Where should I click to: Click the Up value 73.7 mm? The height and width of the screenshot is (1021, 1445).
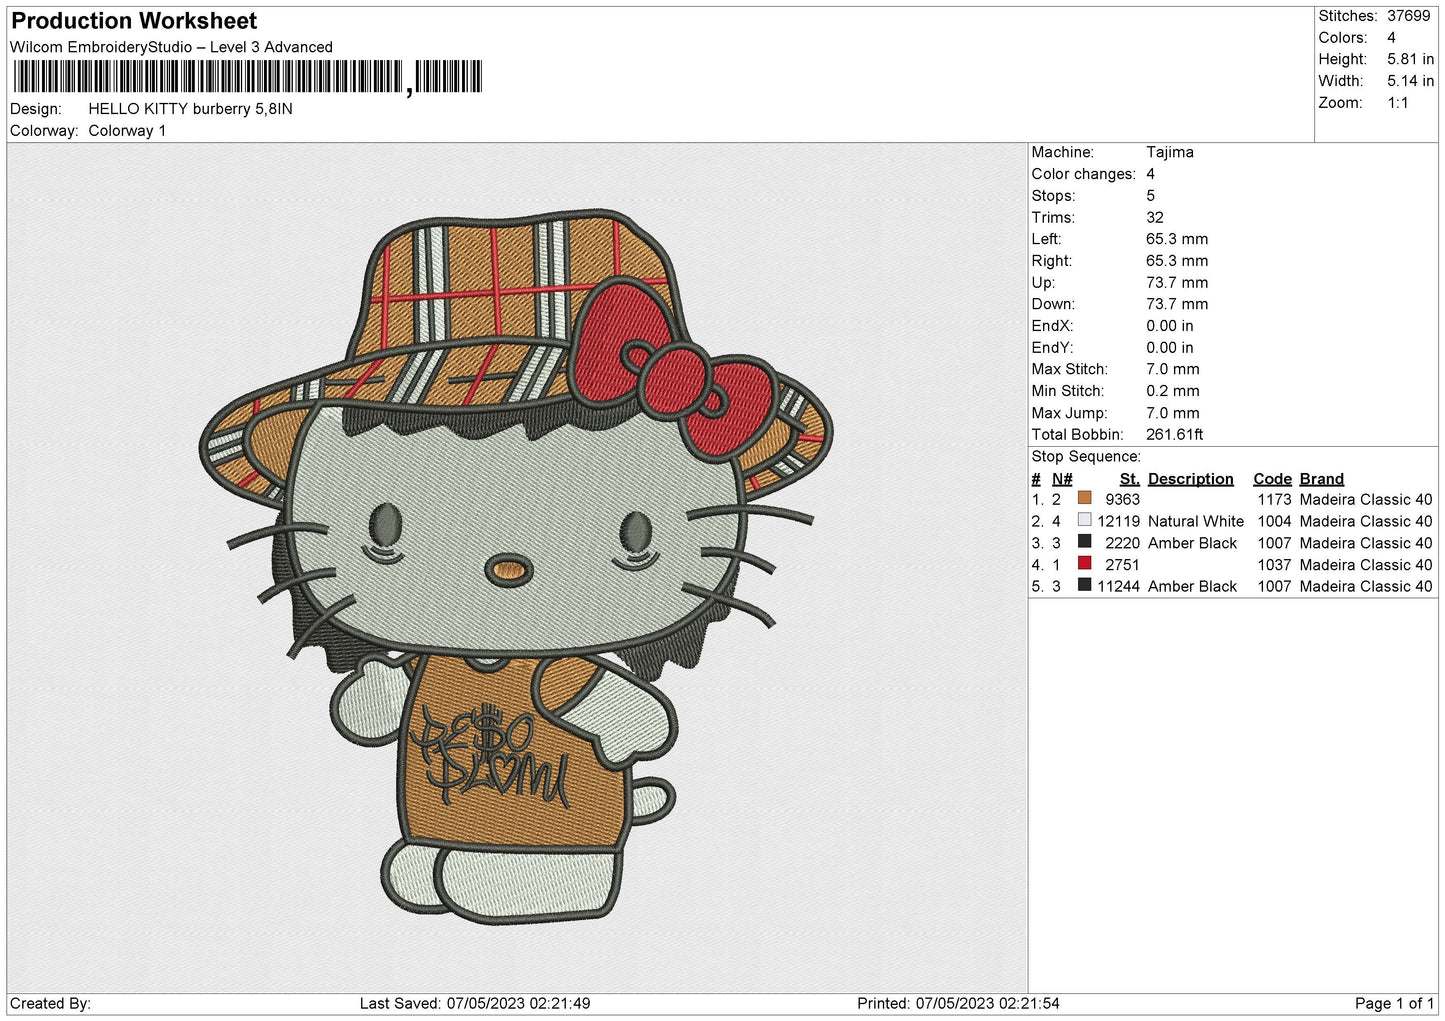click(1177, 283)
